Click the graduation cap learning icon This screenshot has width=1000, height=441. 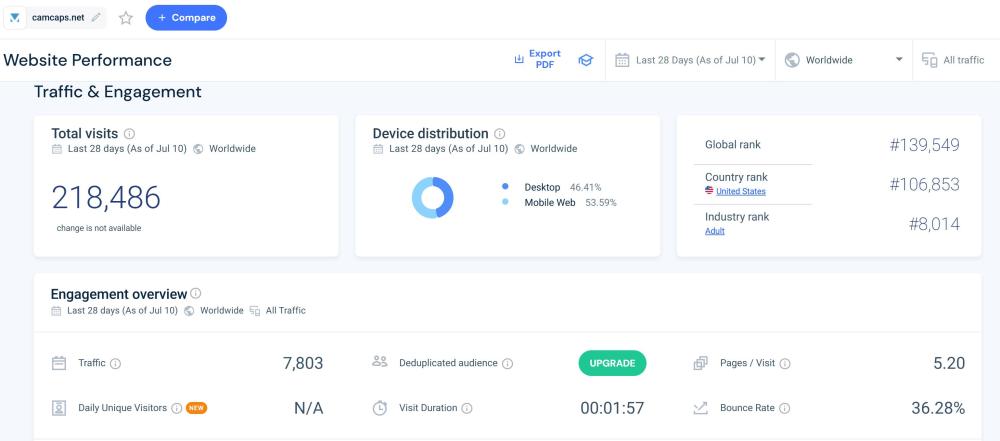pos(586,60)
